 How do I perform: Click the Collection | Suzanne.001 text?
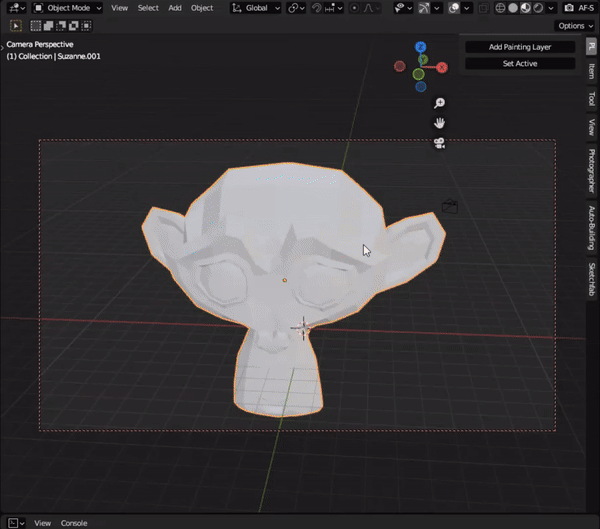point(59,56)
